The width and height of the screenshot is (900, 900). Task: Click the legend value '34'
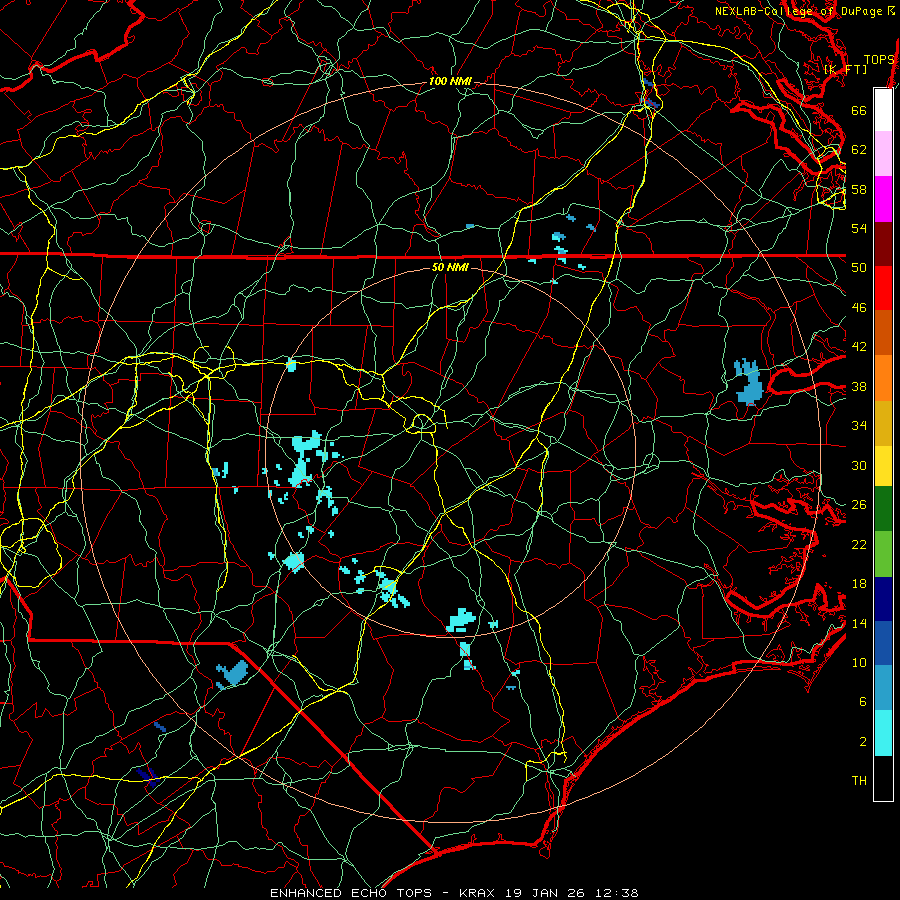coord(859,425)
